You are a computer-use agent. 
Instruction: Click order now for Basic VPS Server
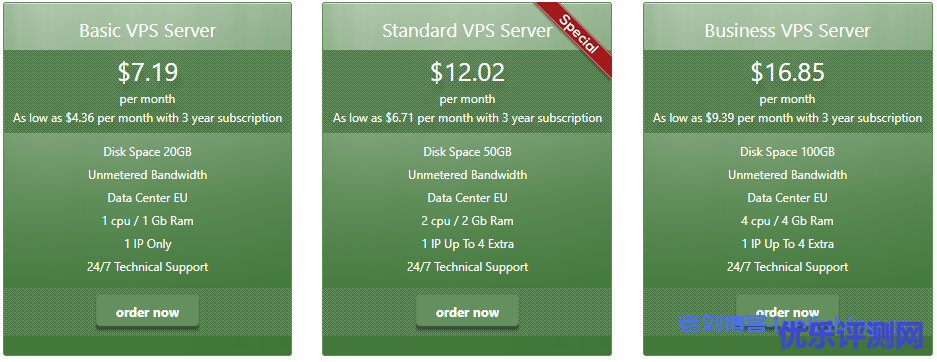147,312
